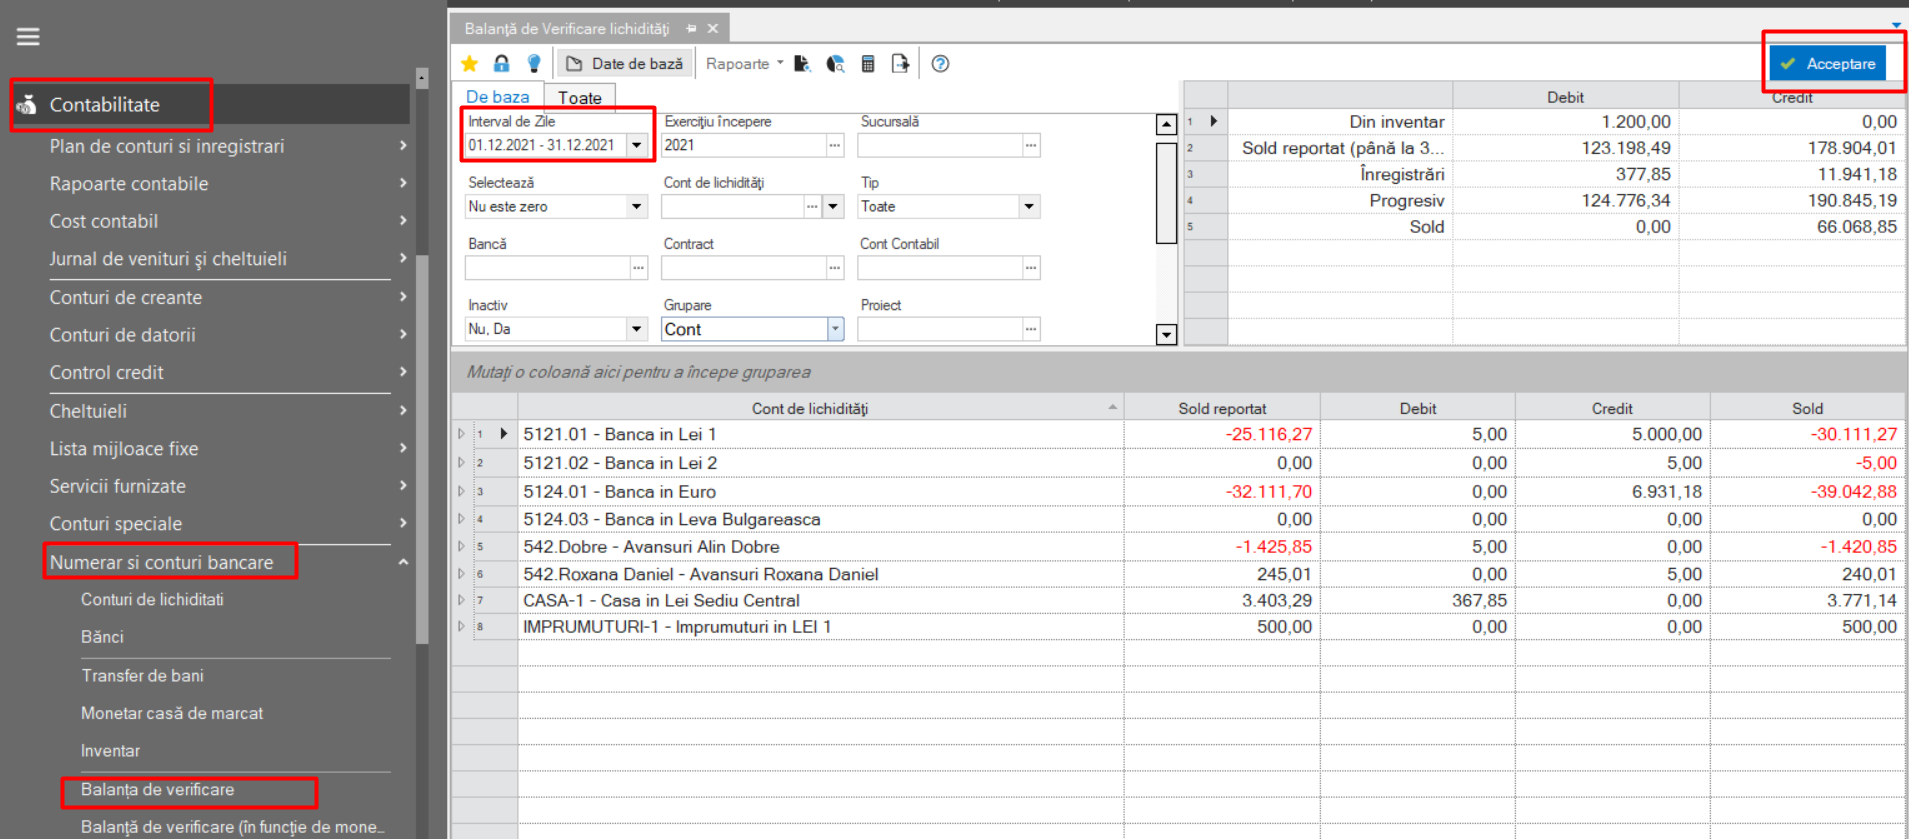Open the Interval de Zile dropdown
Screen dimensions: 1909x839
click(x=637, y=145)
